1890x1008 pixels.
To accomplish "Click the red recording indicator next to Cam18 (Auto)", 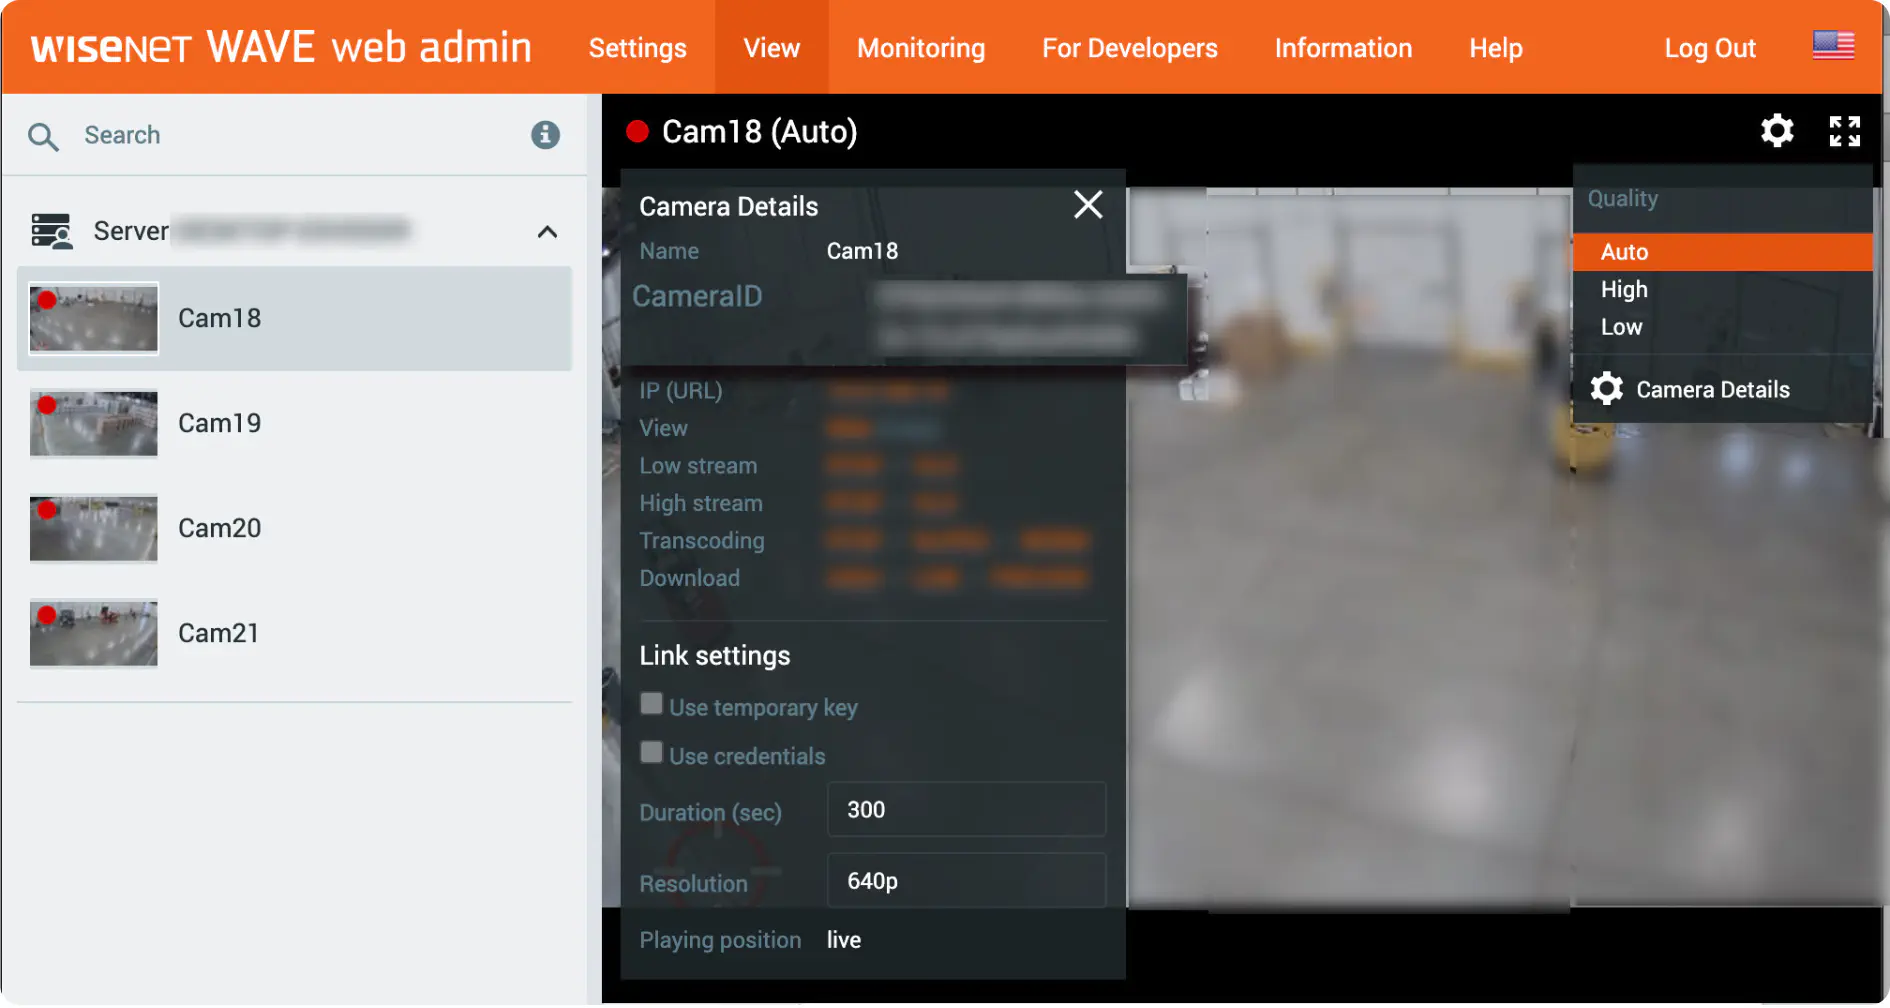I will pos(637,131).
